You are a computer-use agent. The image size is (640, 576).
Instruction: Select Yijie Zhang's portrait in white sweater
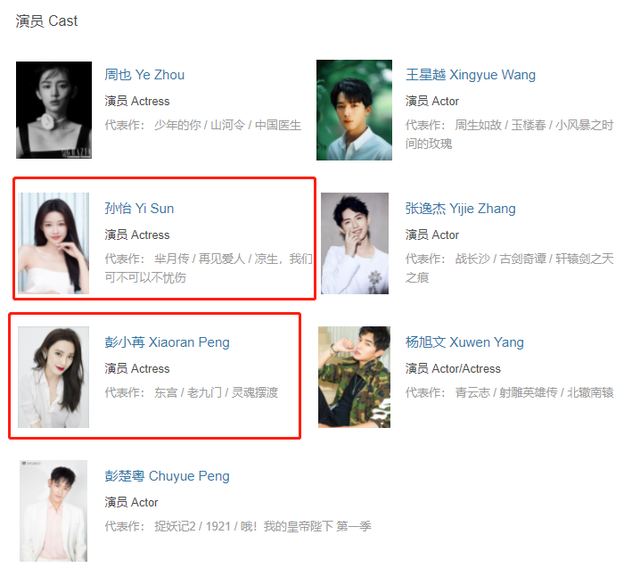pyautogui.click(x=355, y=243)
